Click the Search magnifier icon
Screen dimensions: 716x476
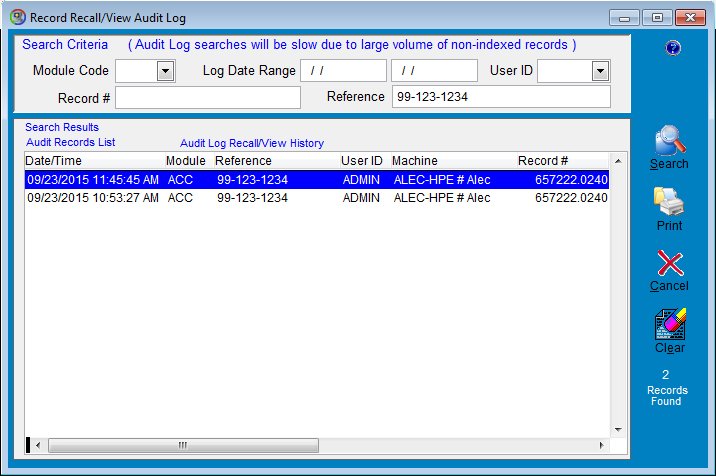point(669,140)
